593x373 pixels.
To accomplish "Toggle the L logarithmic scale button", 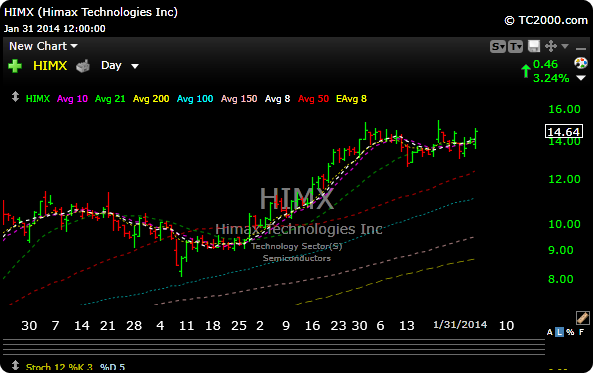I will (559, 332).
